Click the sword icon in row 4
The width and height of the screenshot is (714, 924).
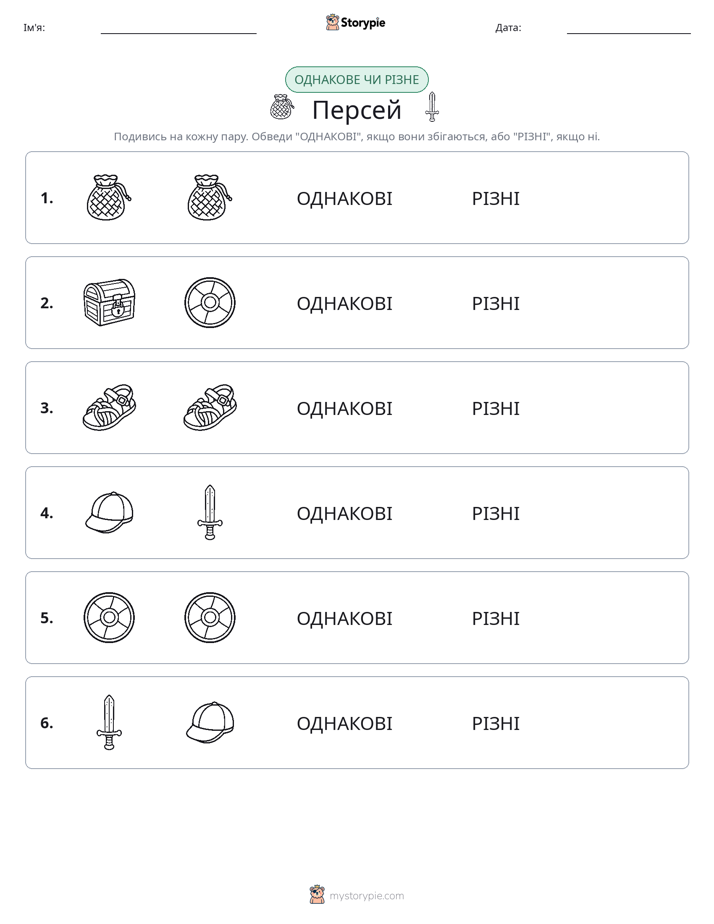pos(210,513)
